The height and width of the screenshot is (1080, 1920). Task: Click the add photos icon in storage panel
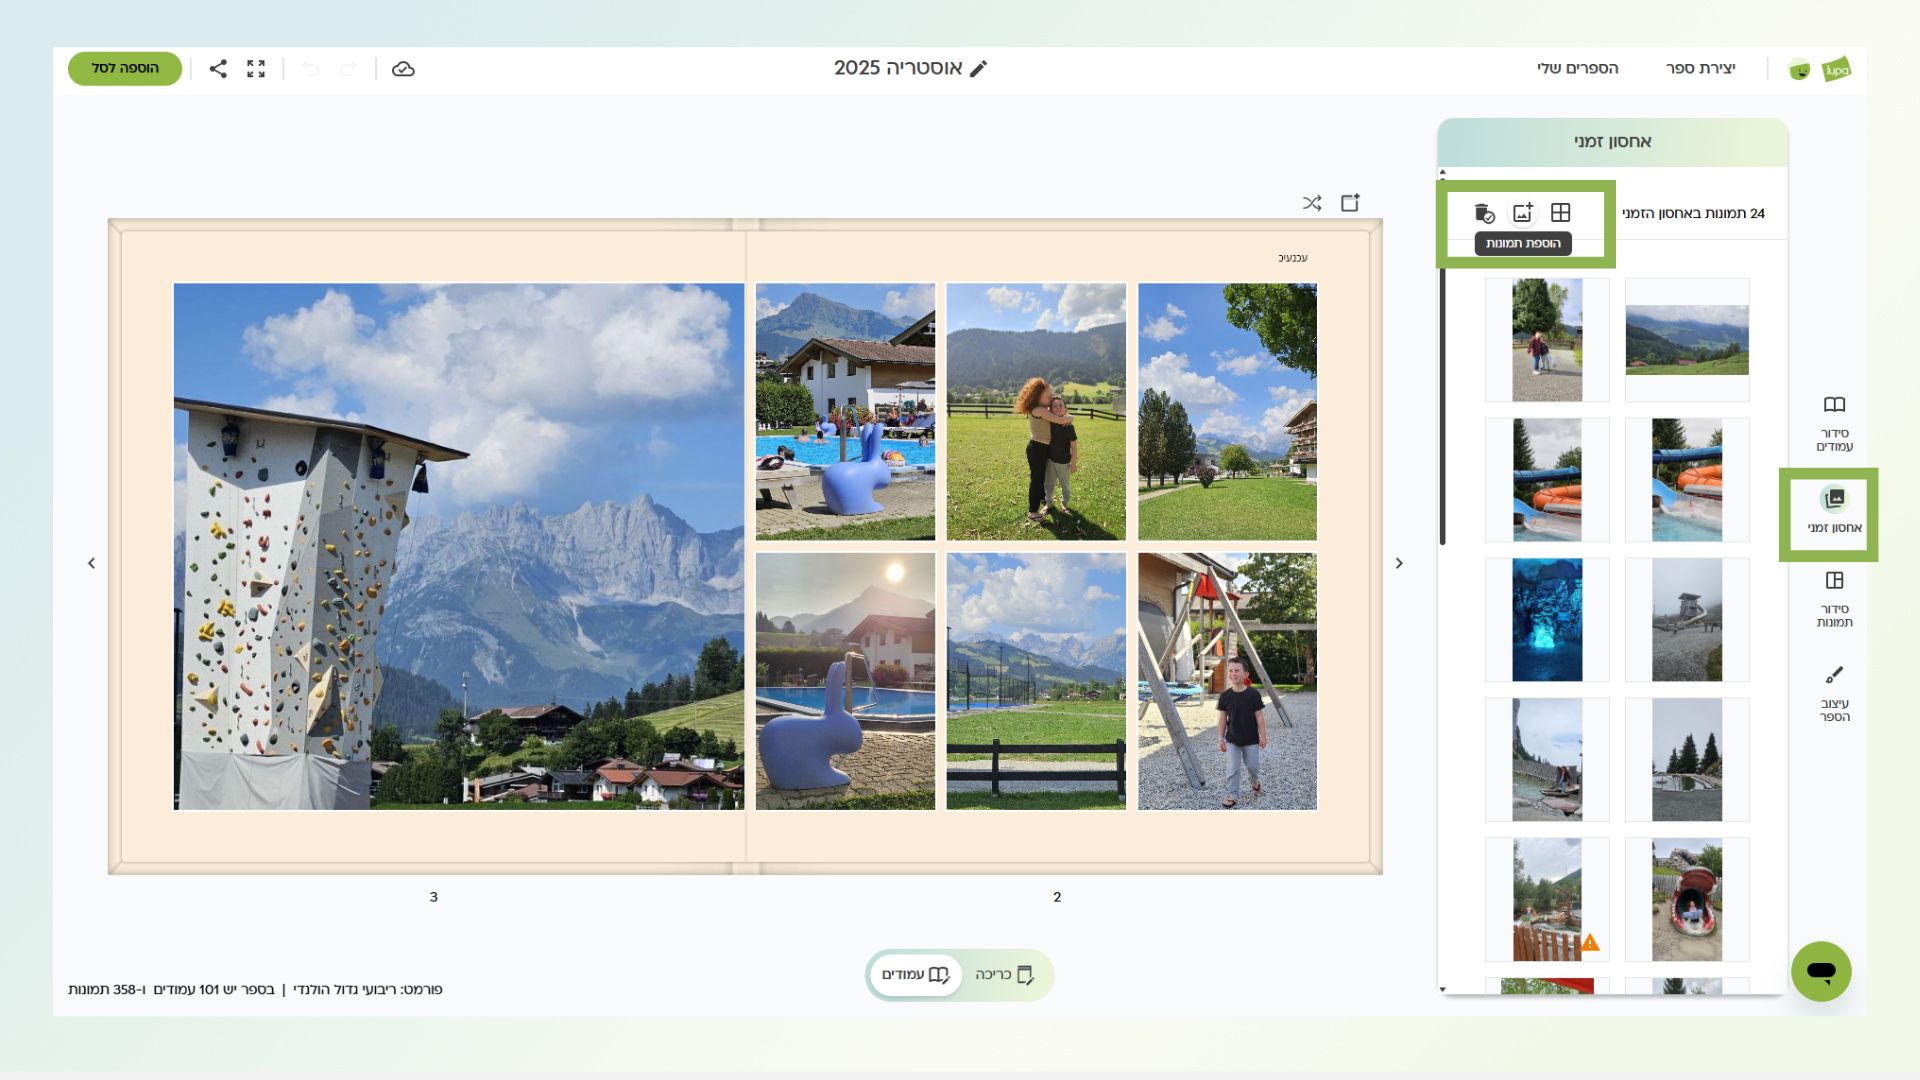tap(1522, 213)
